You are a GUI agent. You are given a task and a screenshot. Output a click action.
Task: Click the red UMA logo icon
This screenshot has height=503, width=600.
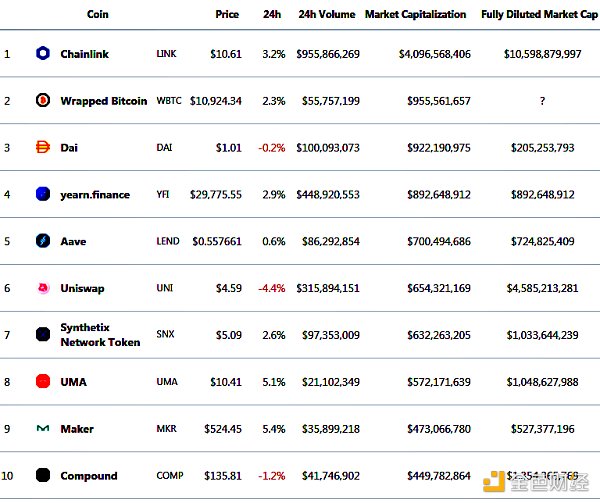click(x=43, y=381)
